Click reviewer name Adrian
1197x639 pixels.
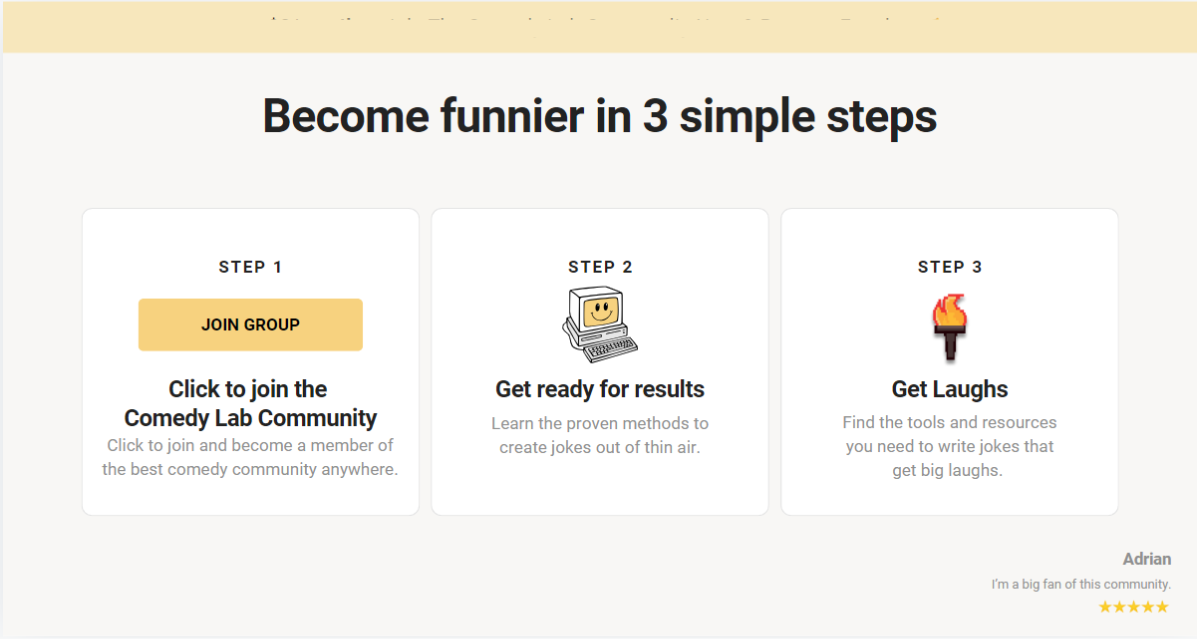[1147, 559]
